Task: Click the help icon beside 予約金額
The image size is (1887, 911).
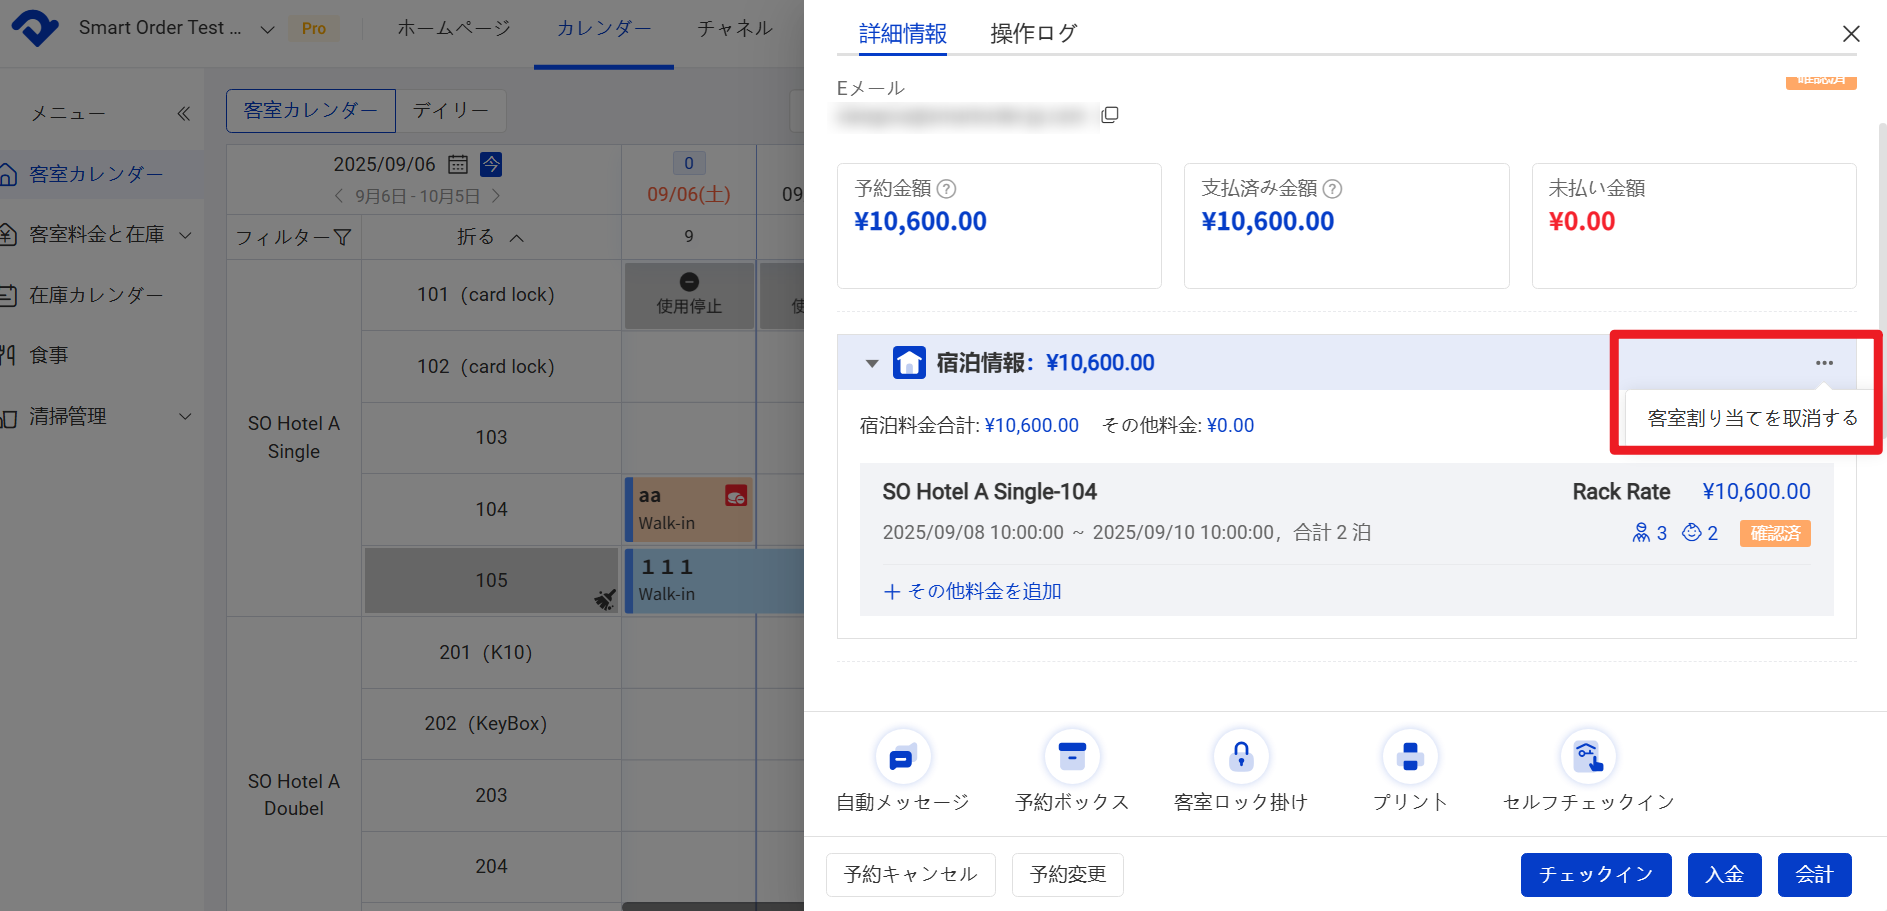Action: (x=946, y=189)
